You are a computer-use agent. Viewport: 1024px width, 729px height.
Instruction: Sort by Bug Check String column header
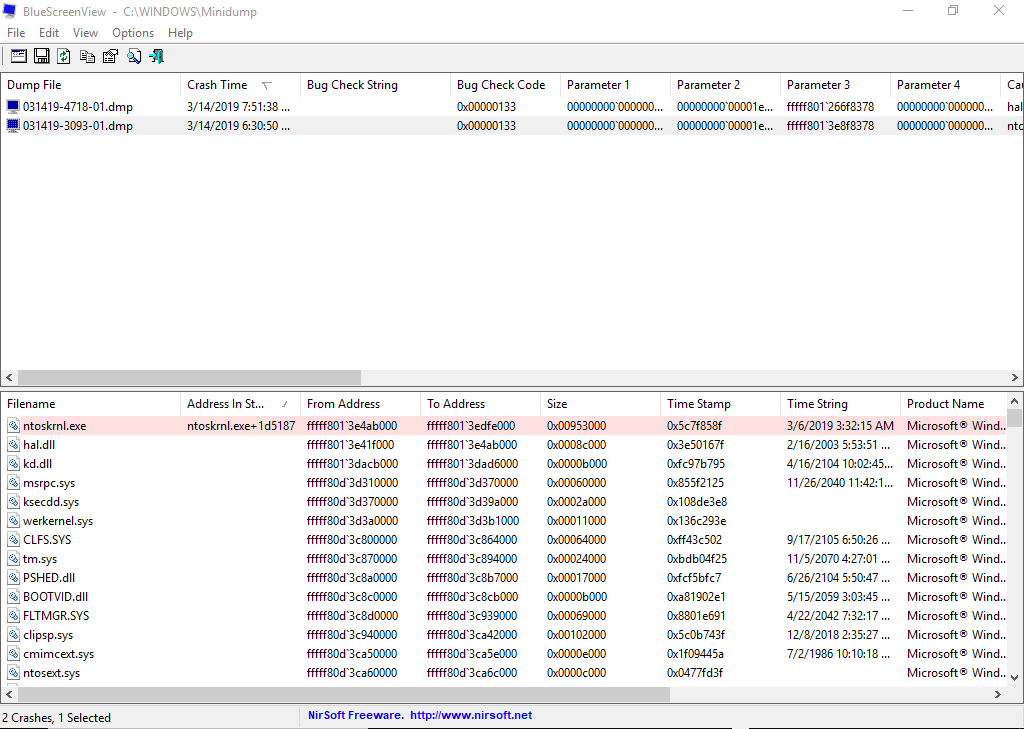point(376,85)
